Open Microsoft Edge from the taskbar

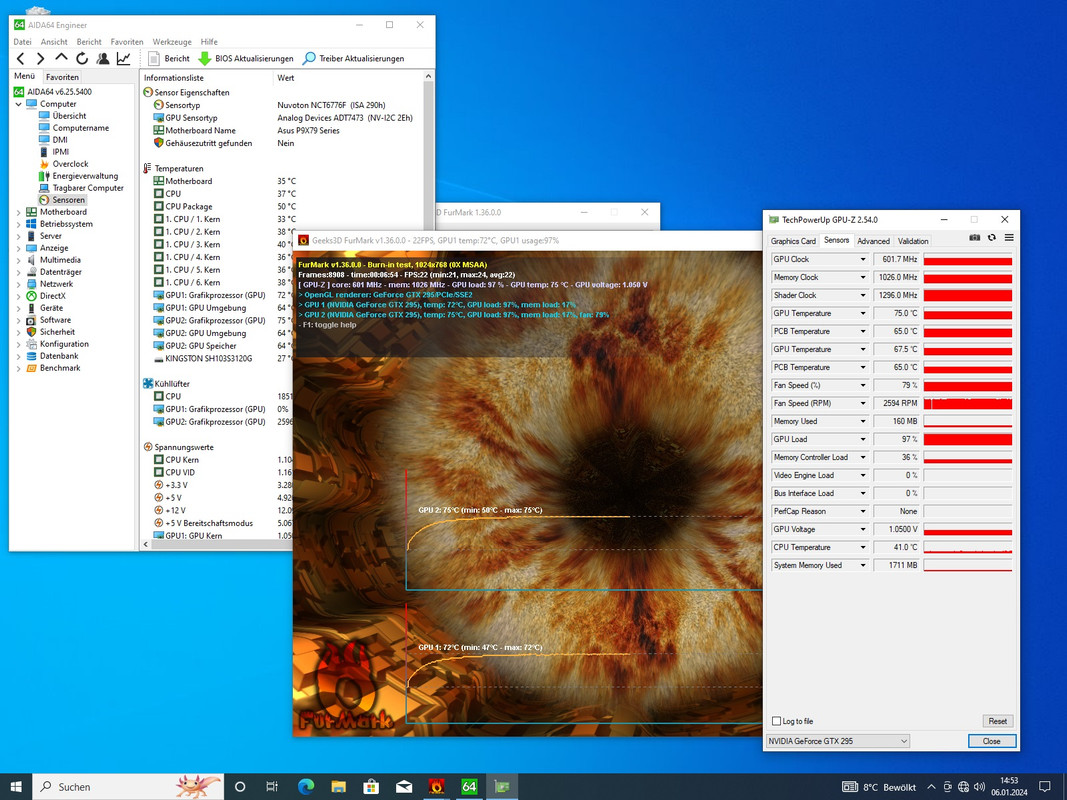click(306, 787)
